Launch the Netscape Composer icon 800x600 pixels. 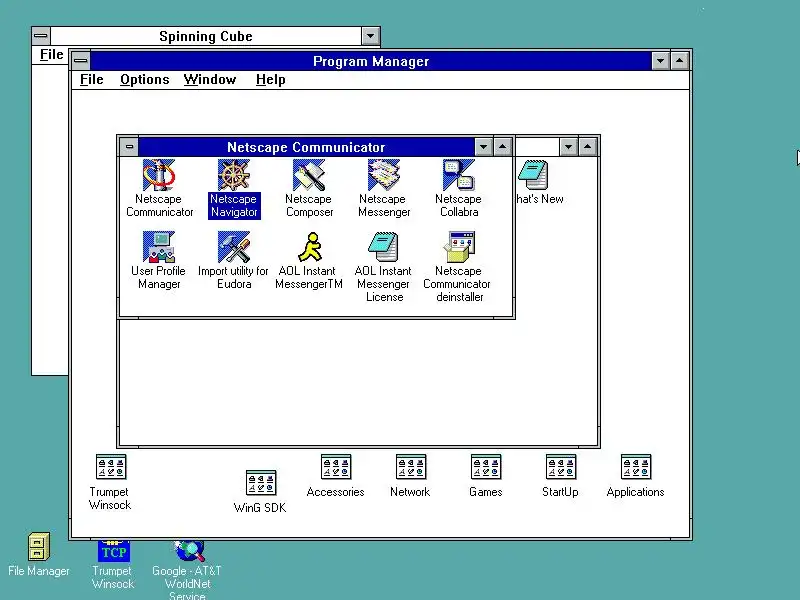coord(309,175)
